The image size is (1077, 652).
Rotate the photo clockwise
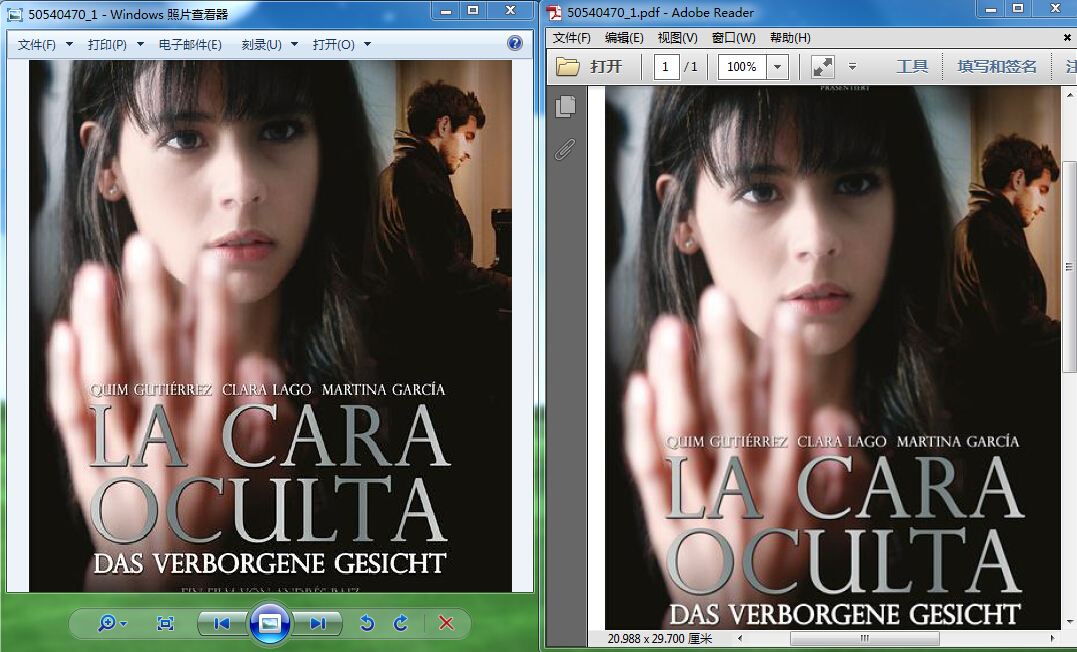(401, 623)
